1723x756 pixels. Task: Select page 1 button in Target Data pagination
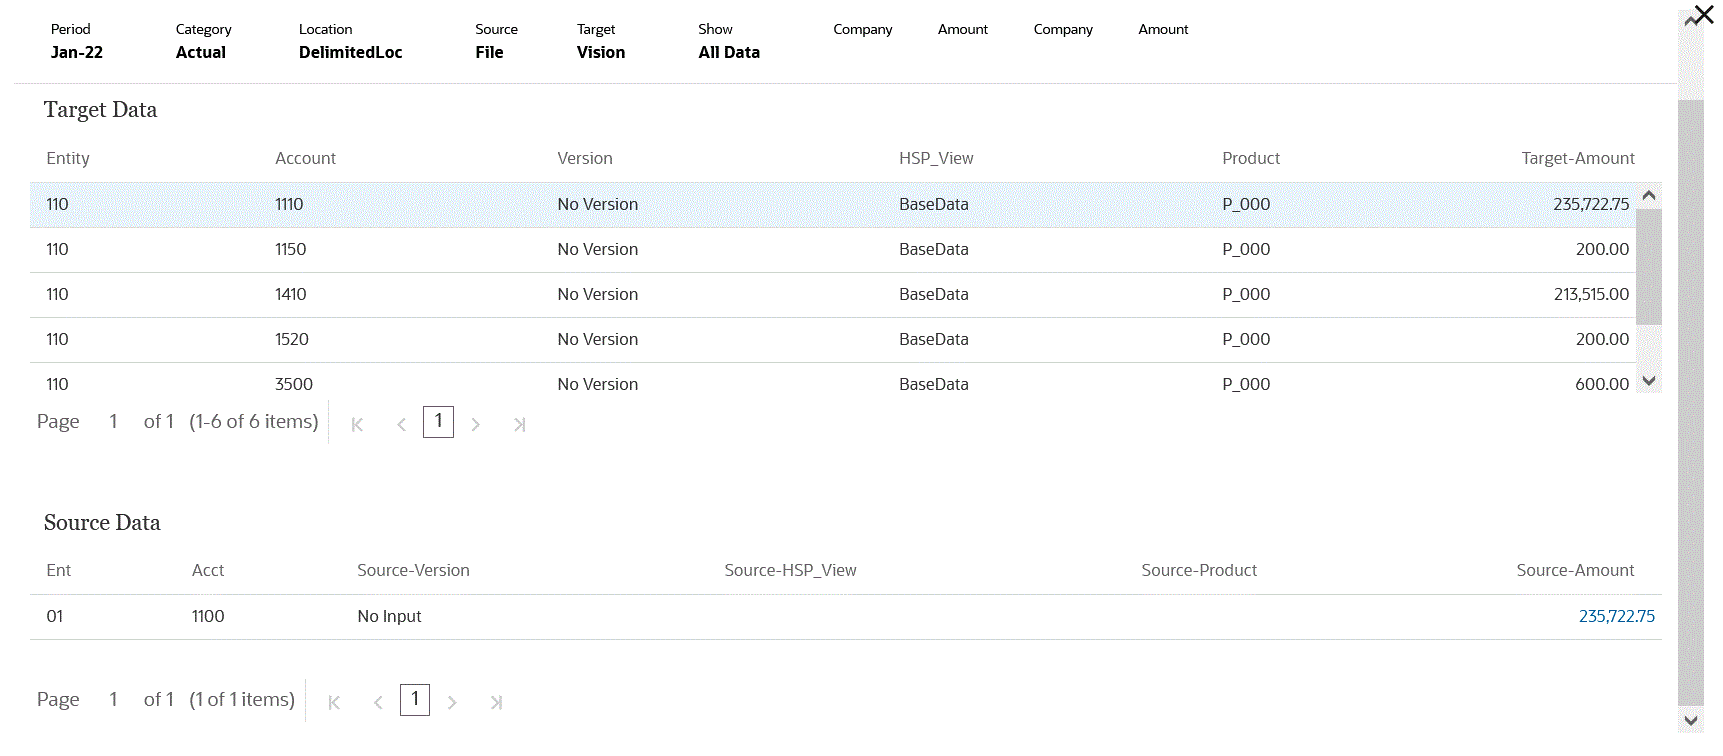pos(438,422)
